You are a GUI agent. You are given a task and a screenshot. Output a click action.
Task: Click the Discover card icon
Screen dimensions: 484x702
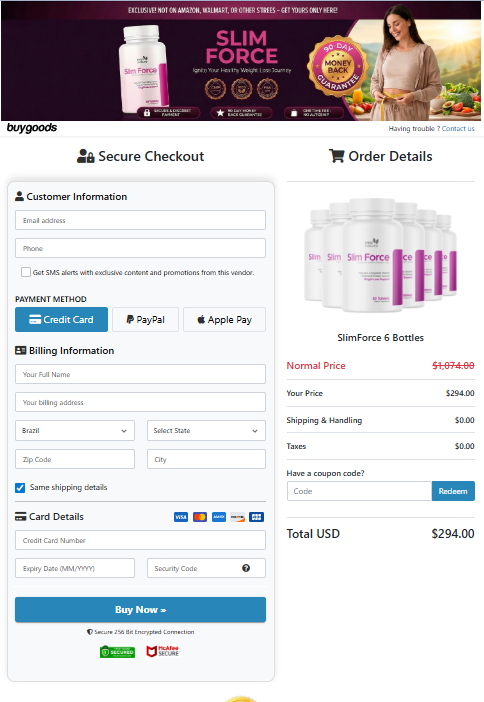click(238, 517)
